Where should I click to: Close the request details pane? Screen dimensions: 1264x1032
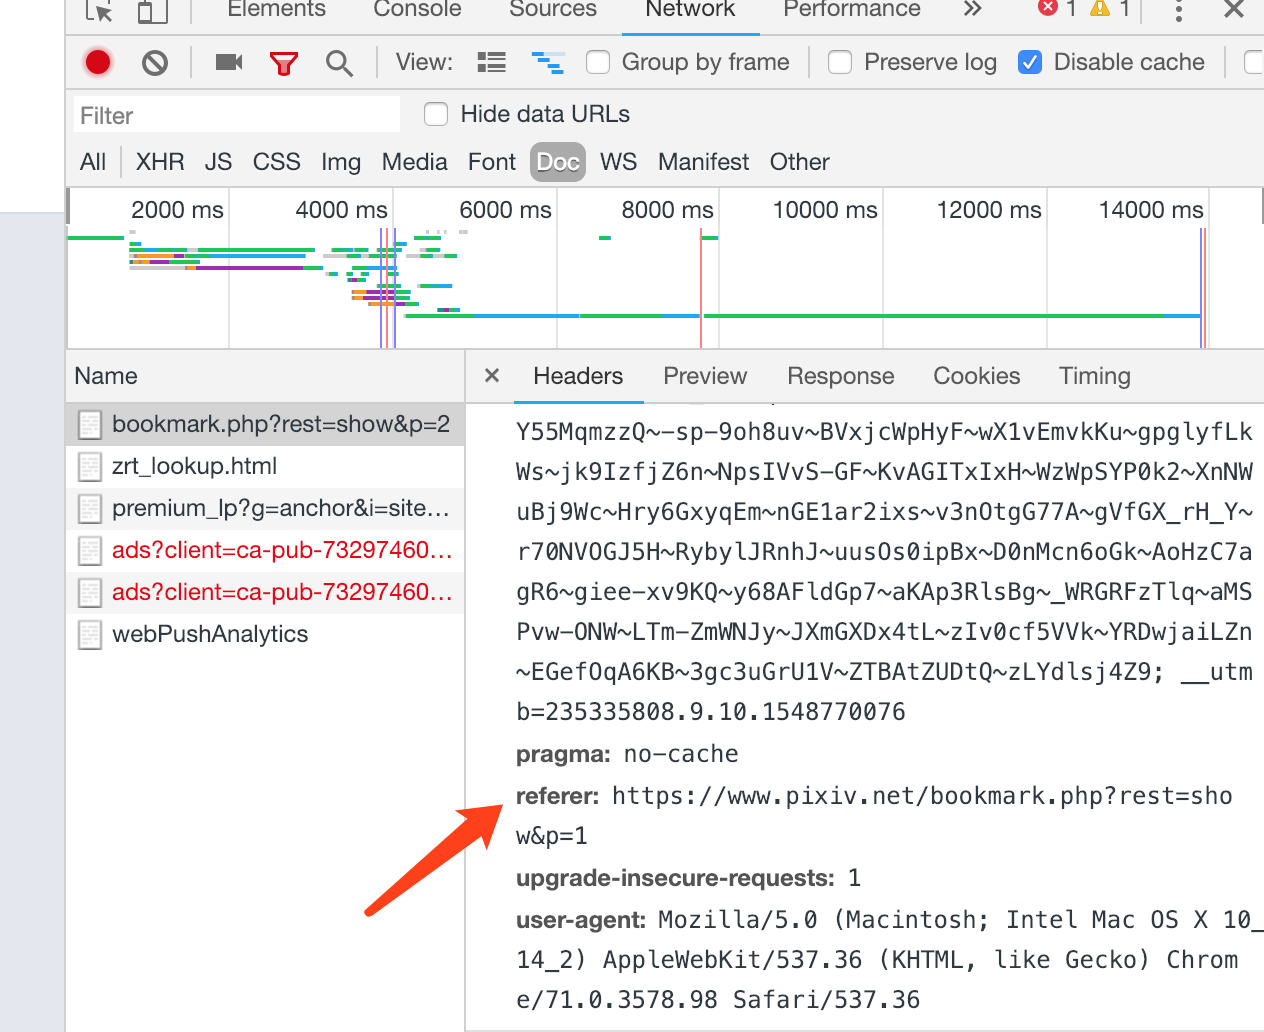pyautogui.click(x=492, y=375)
